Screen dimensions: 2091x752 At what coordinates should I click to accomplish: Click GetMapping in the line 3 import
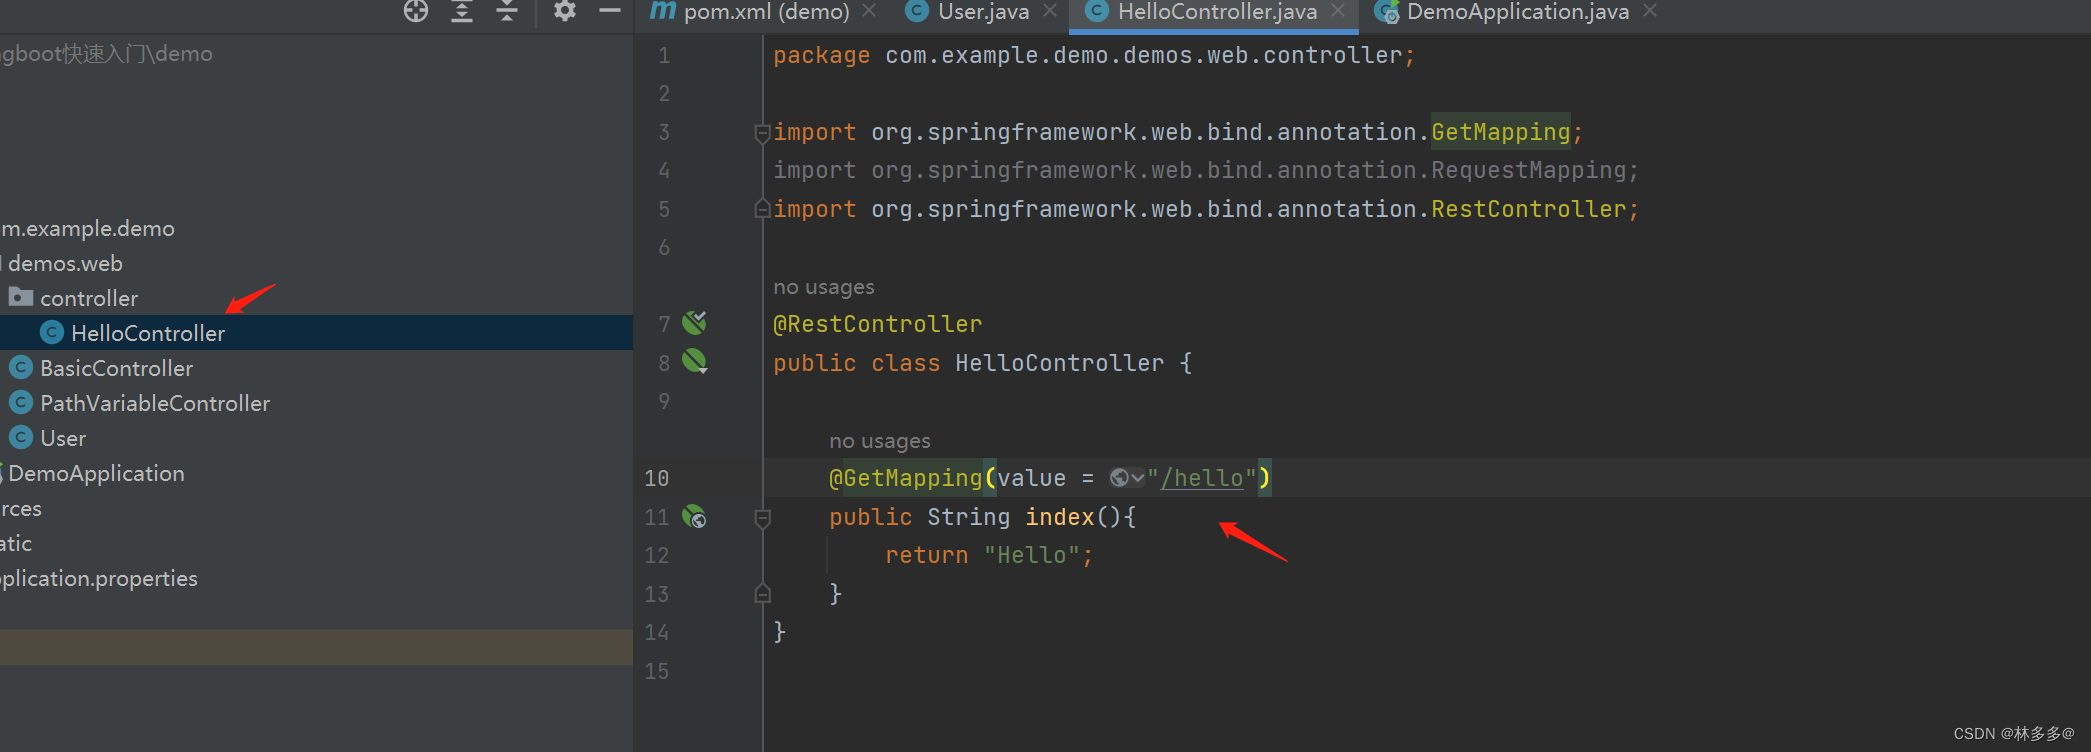click(x=1501, y=132)
